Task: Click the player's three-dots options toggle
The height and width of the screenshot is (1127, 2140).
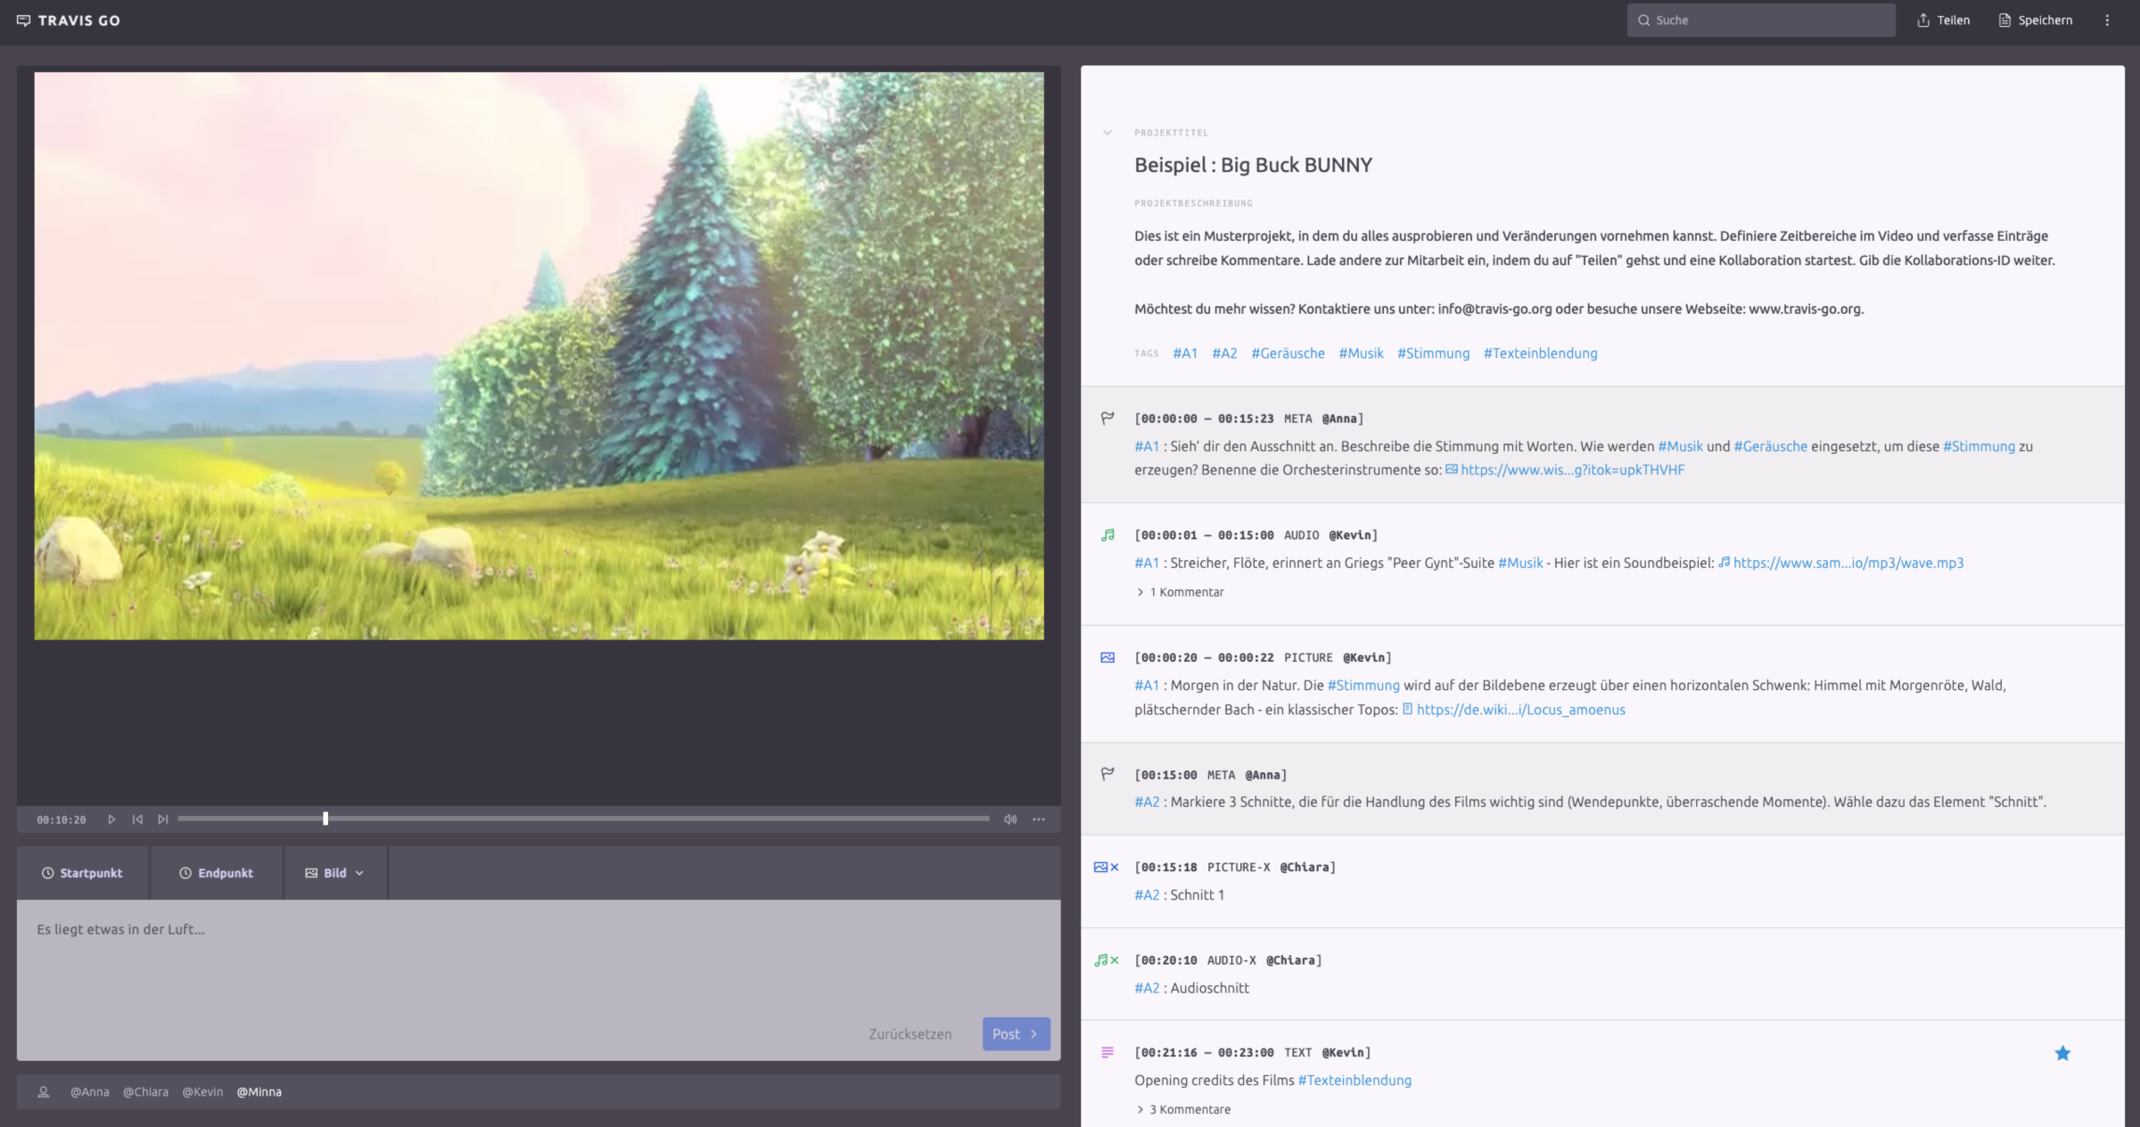Action: point(1038,818)
